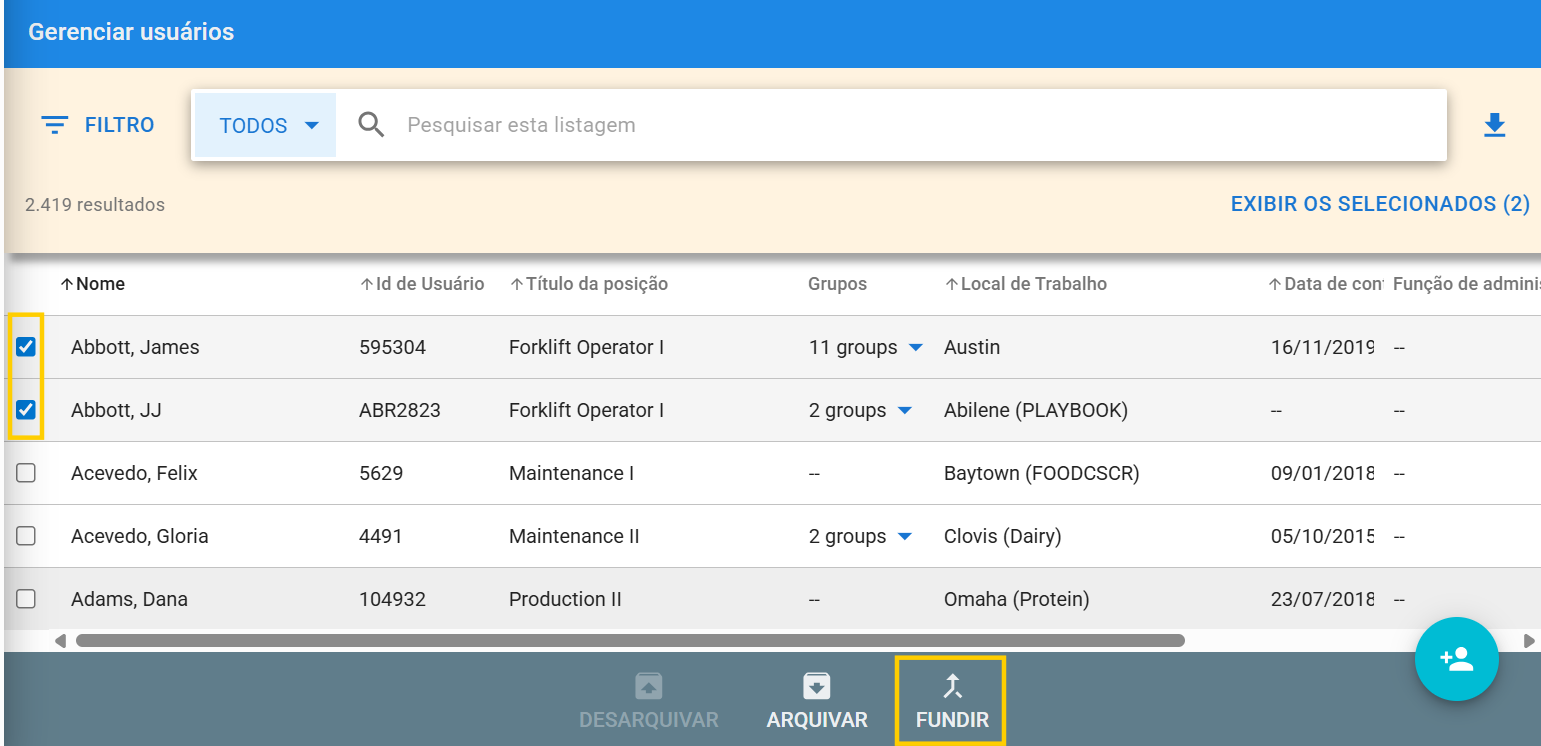Expand 2 groups for Acevedo, Gloria
Image resolution: width=1541 pixels, height=746 pixels.
click(904, 537)
